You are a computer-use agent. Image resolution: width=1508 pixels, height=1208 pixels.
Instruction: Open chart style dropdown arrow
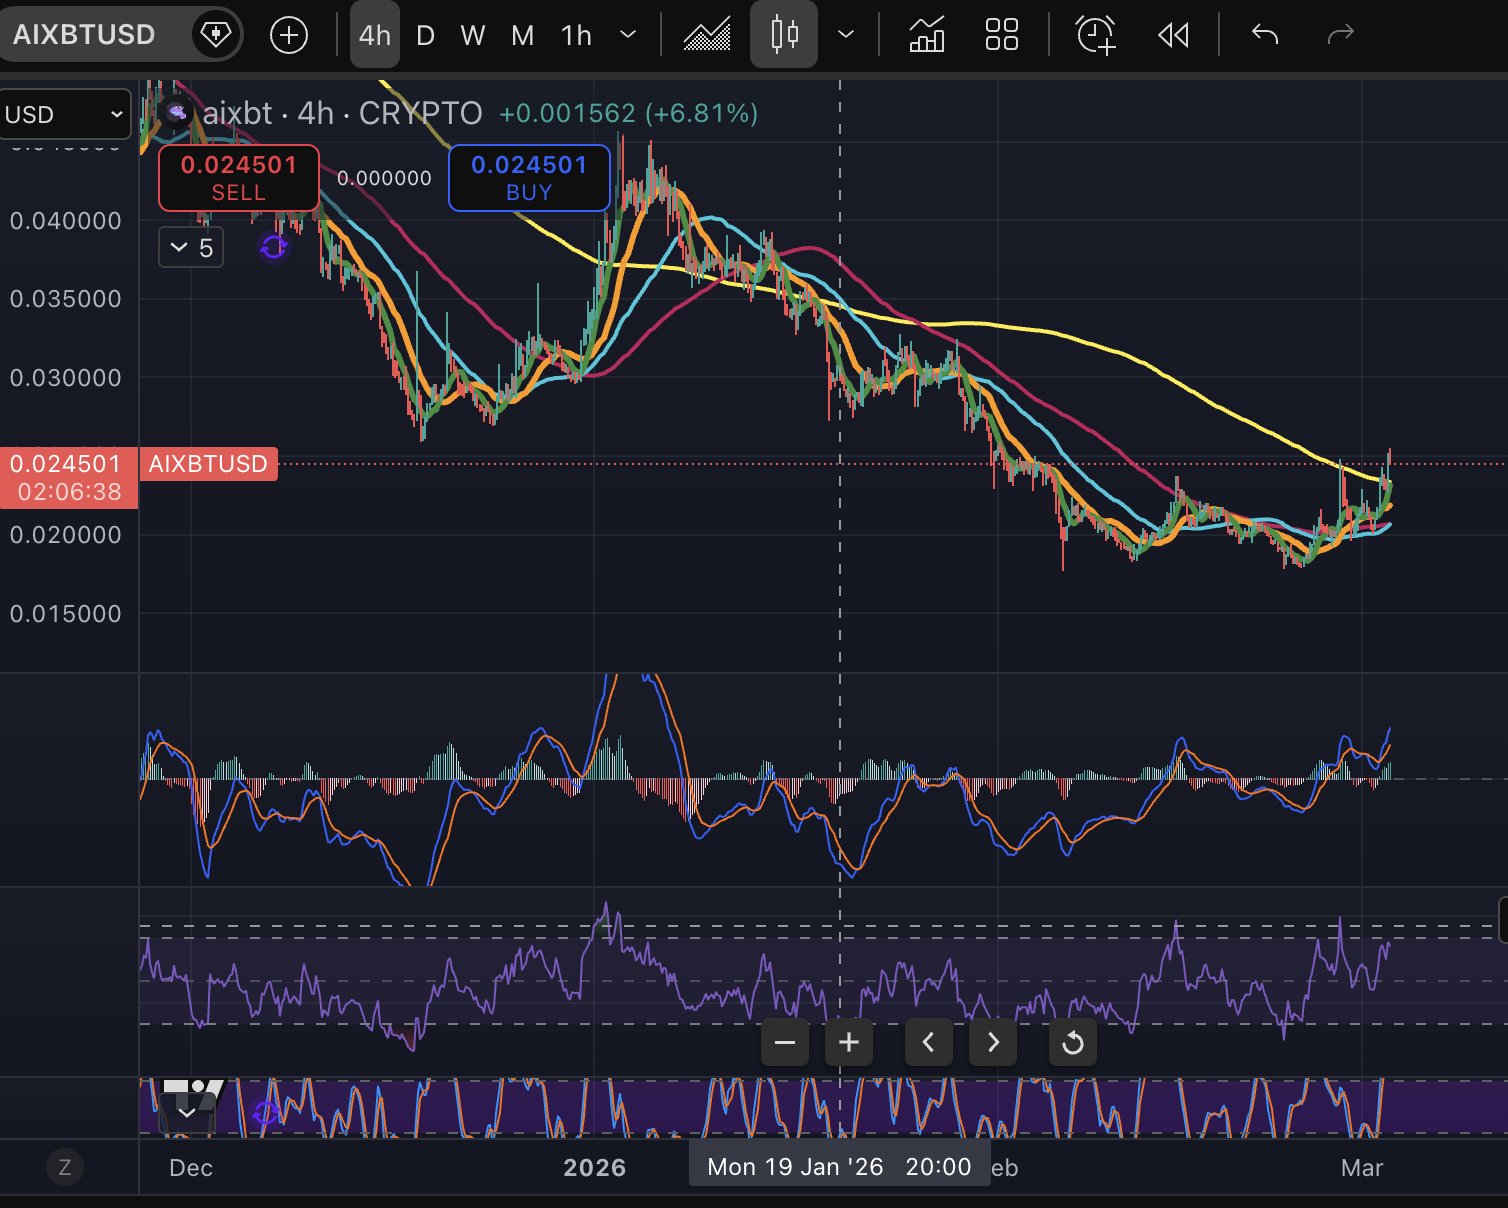click(846, 36)
